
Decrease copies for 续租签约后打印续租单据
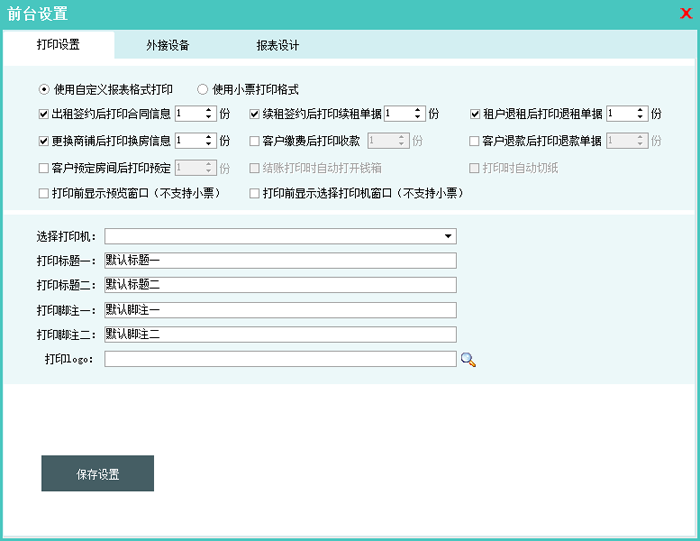419,118
